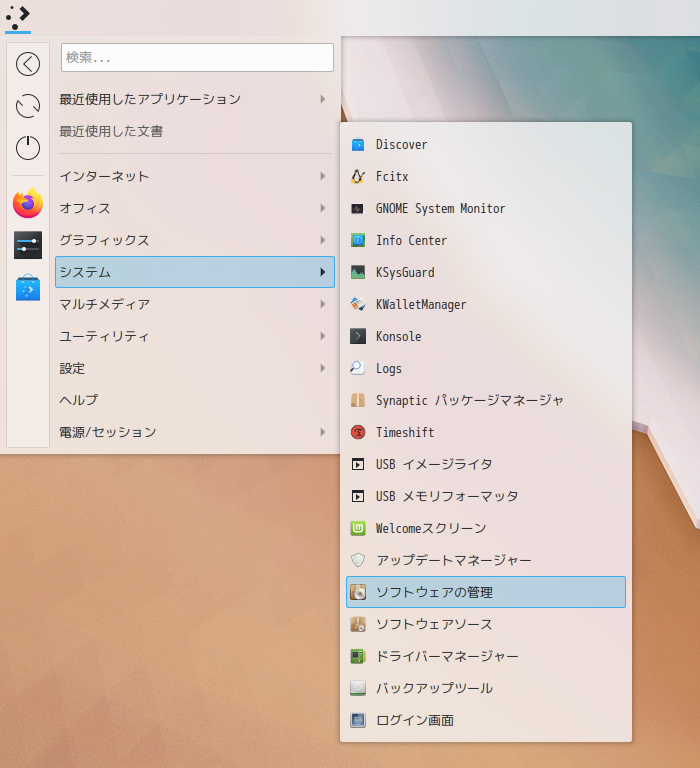Open ドライバーマネージャー label
The image size is (700, 768).
coord(447,656)
